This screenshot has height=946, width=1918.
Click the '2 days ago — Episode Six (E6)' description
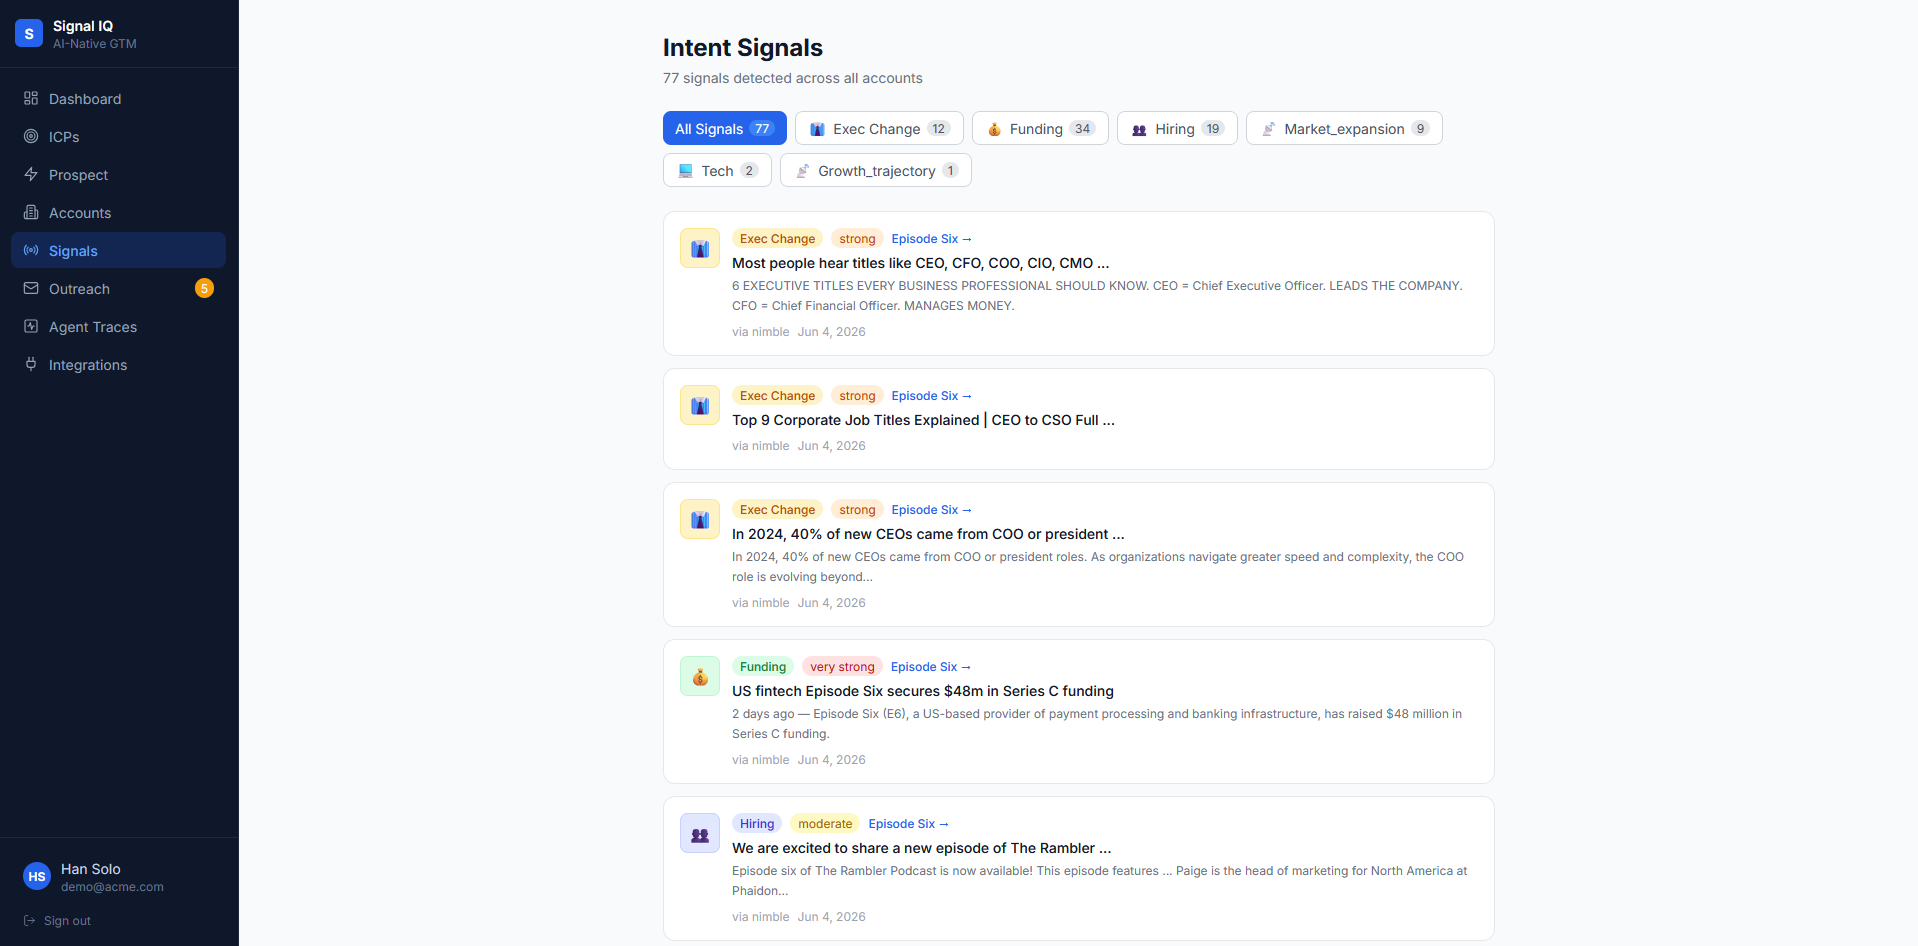(x=1097, y=724)
